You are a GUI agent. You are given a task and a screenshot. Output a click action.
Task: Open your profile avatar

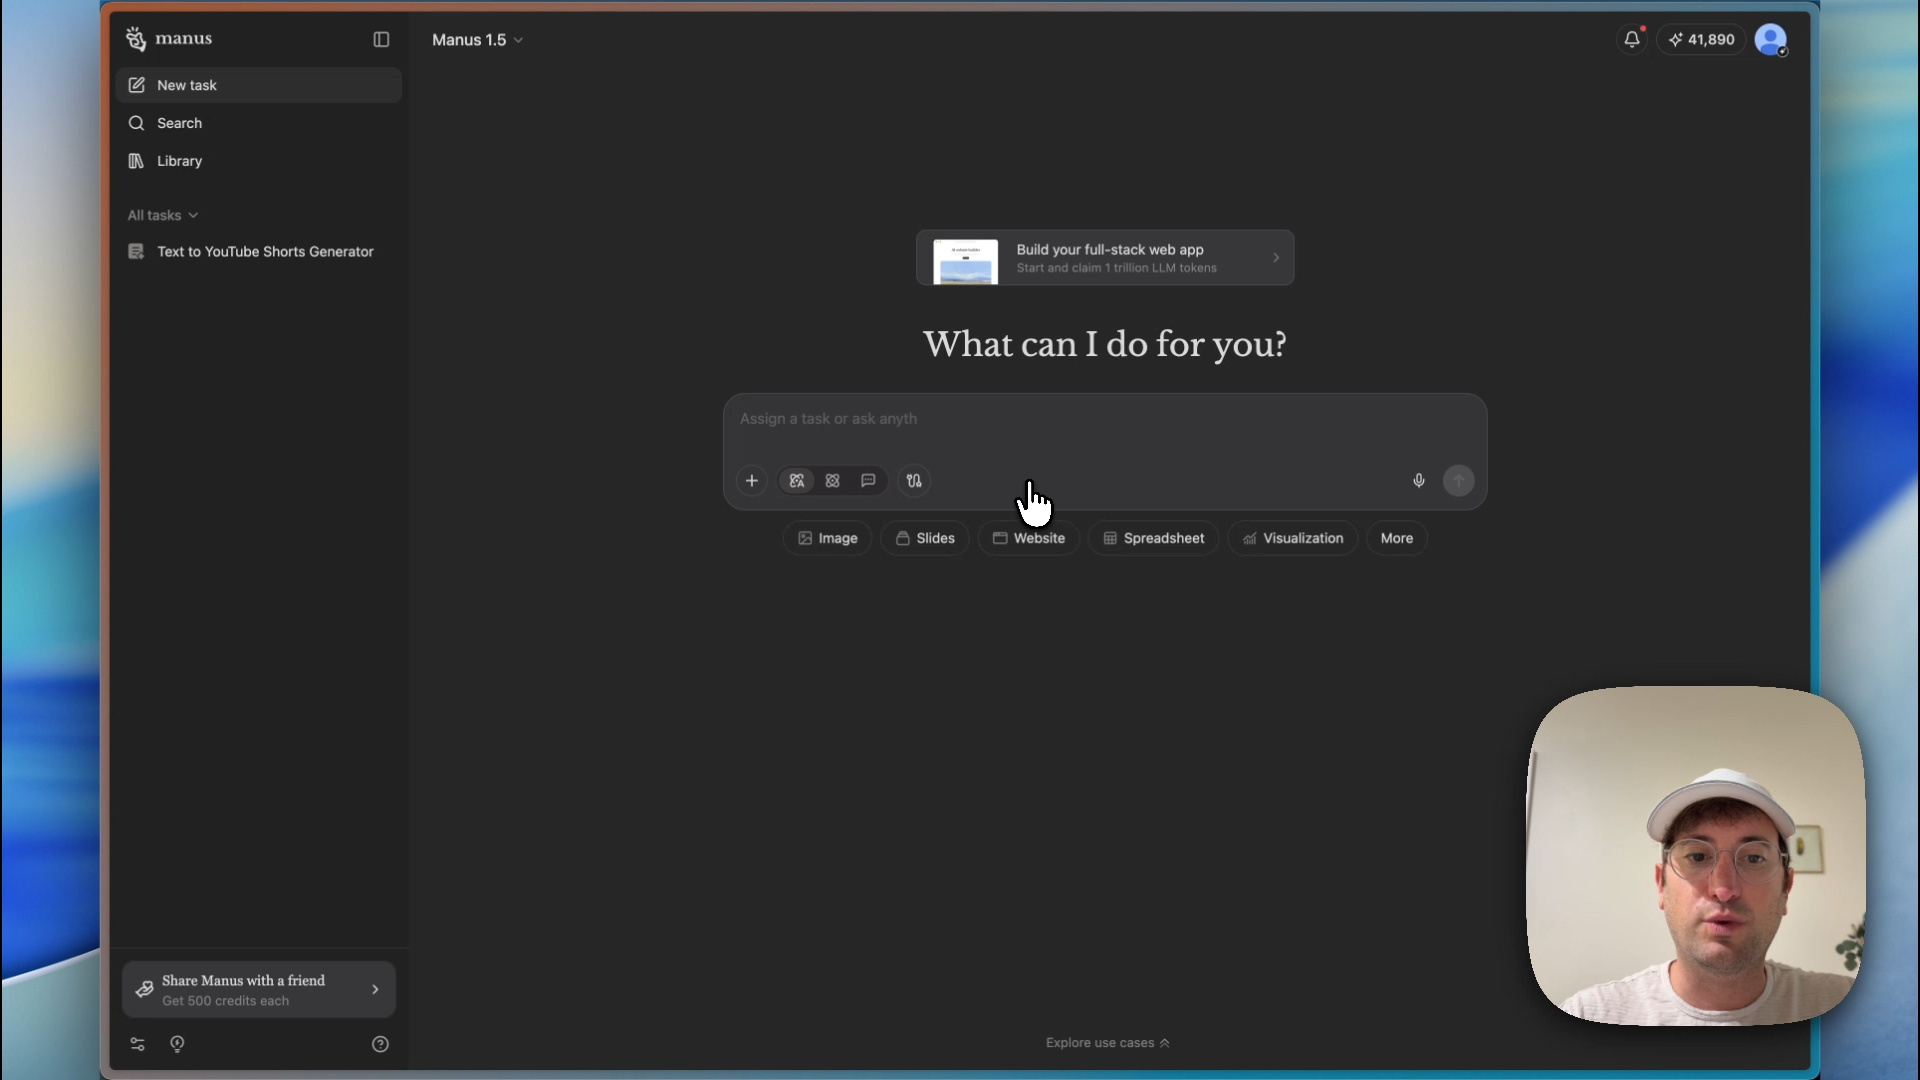[x=1772, y=40]
